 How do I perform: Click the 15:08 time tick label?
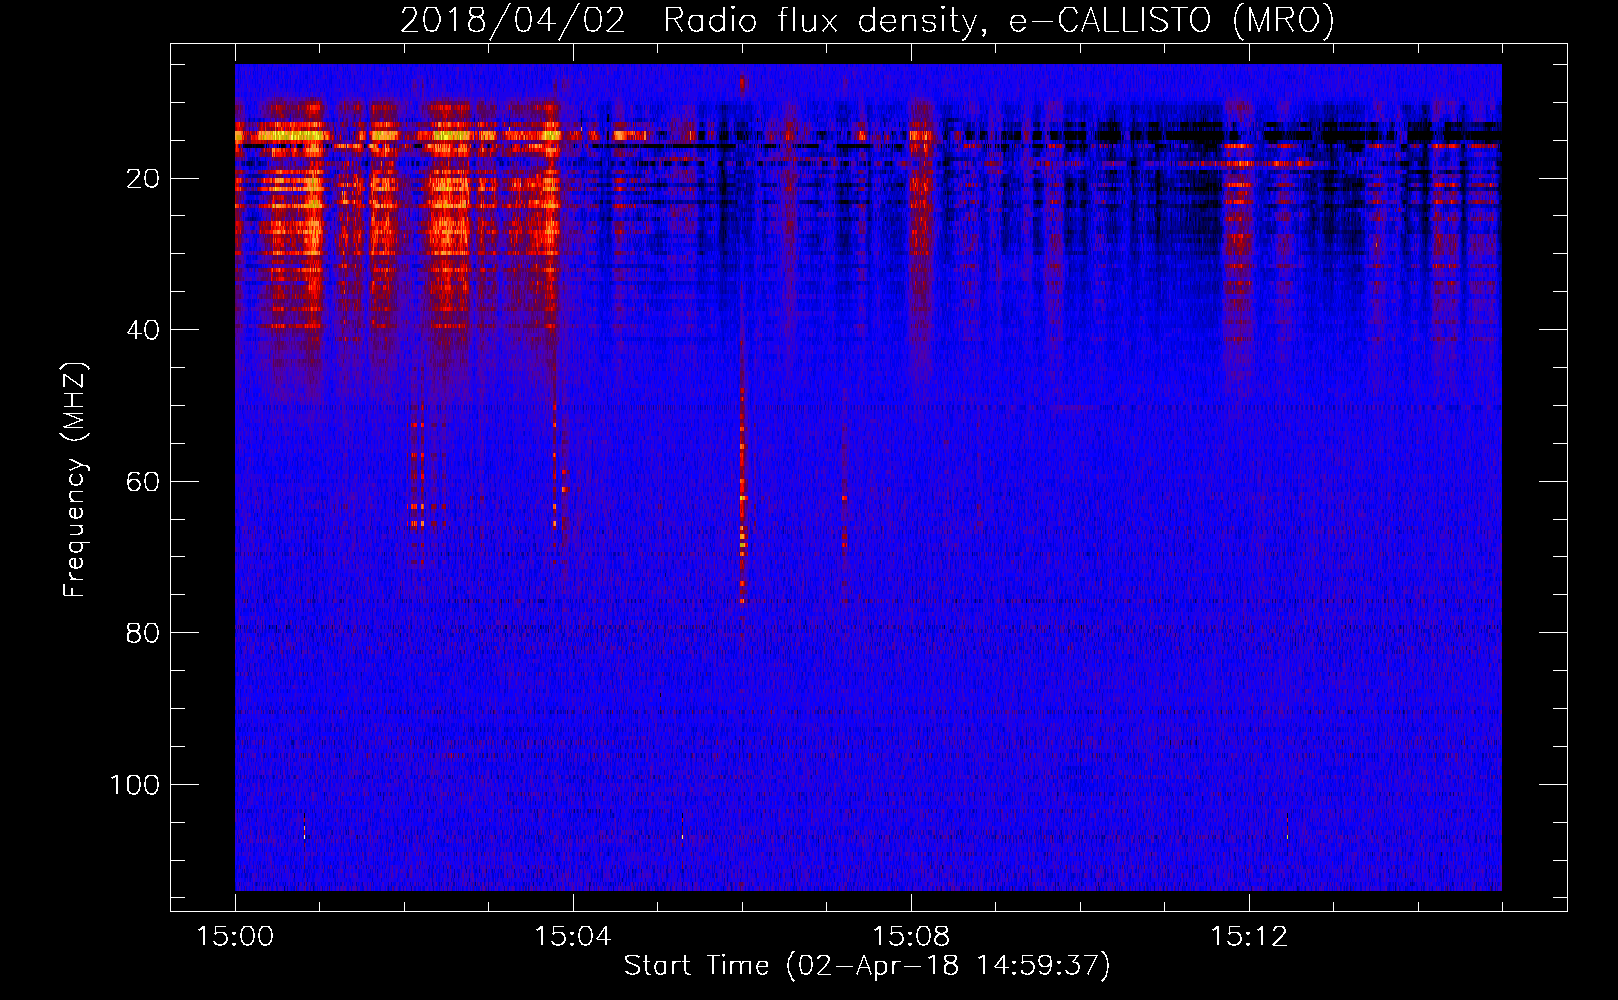point(911,937)
